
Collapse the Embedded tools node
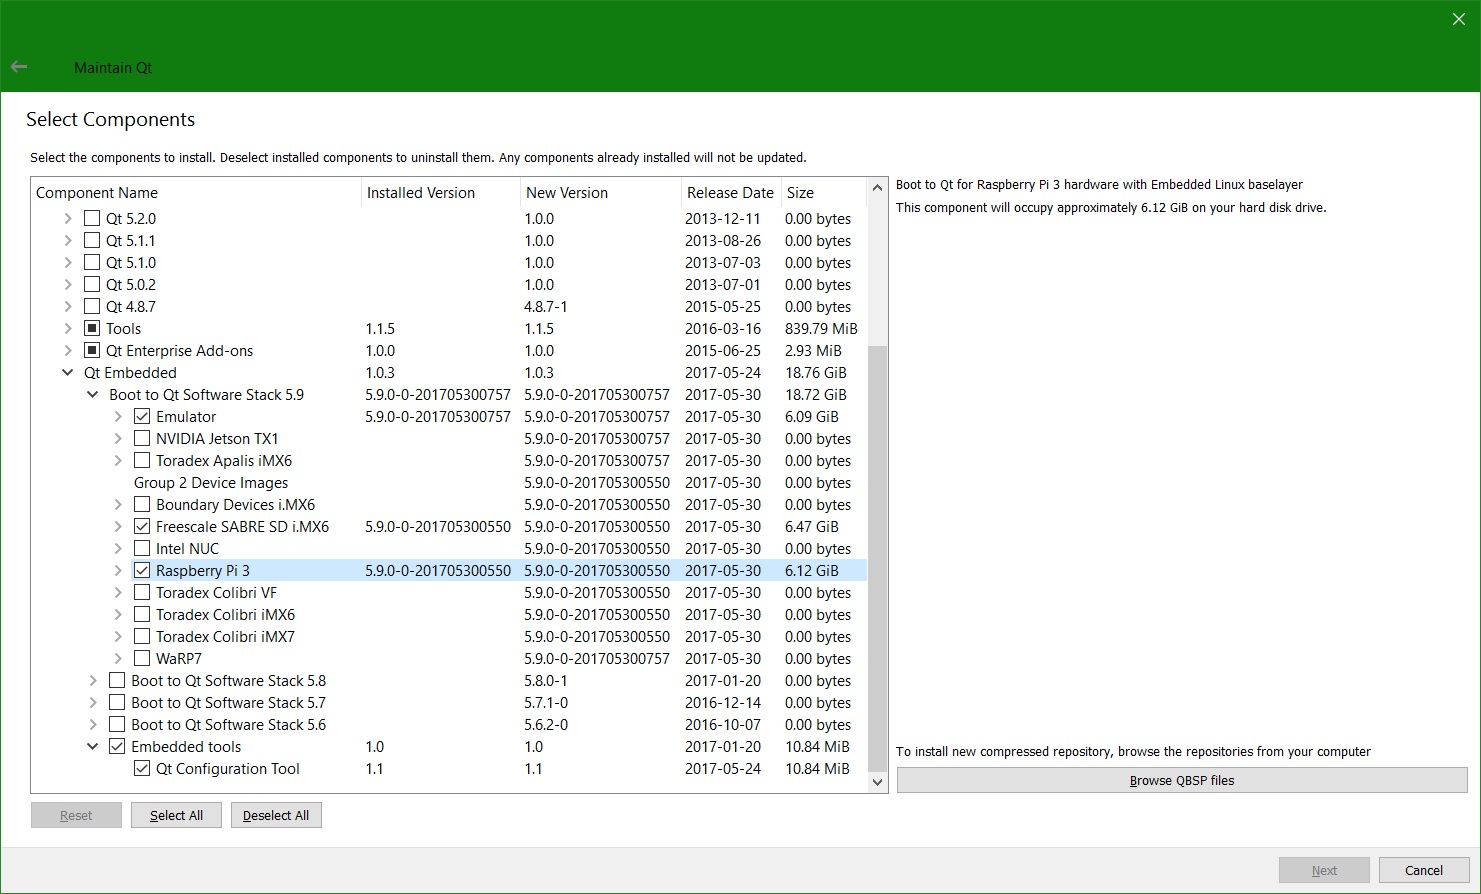point(92,746)
